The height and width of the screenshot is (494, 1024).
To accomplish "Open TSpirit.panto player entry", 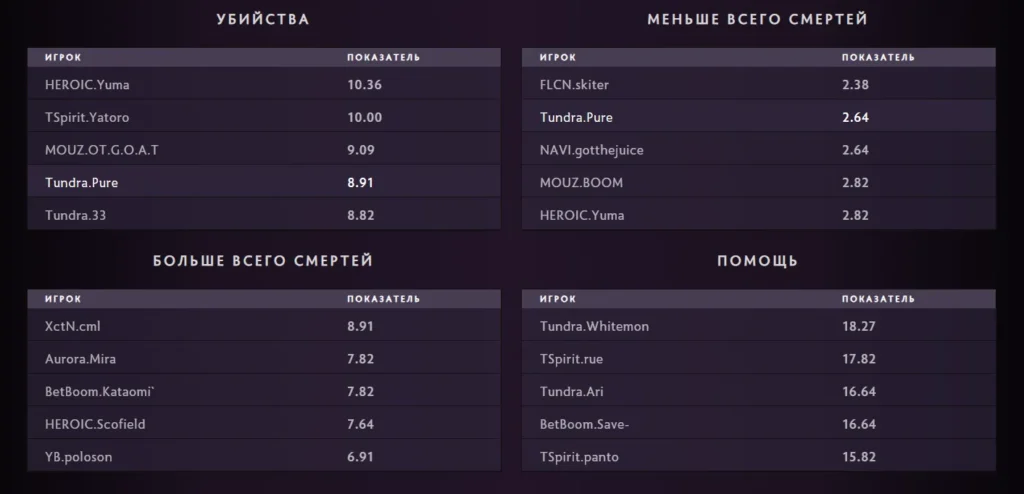I will click(x=578, y=457).
